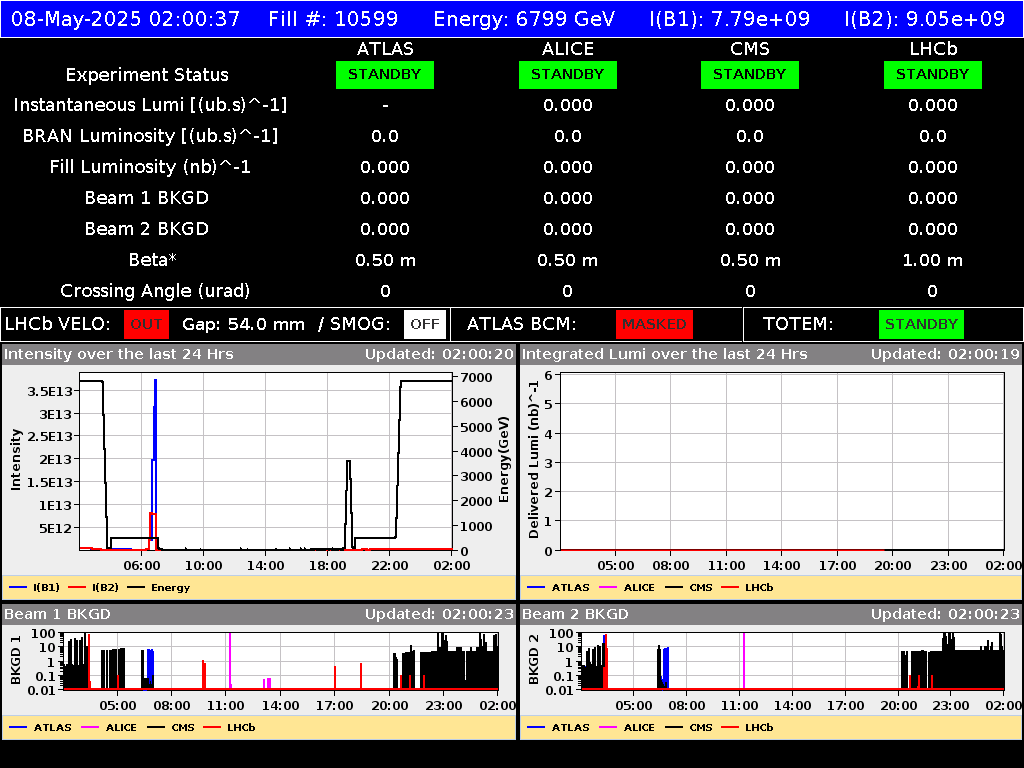Screen dimensions: 1024x768
Task: Click the Crossing Angle (urad) row label
Action: (155, 291)
